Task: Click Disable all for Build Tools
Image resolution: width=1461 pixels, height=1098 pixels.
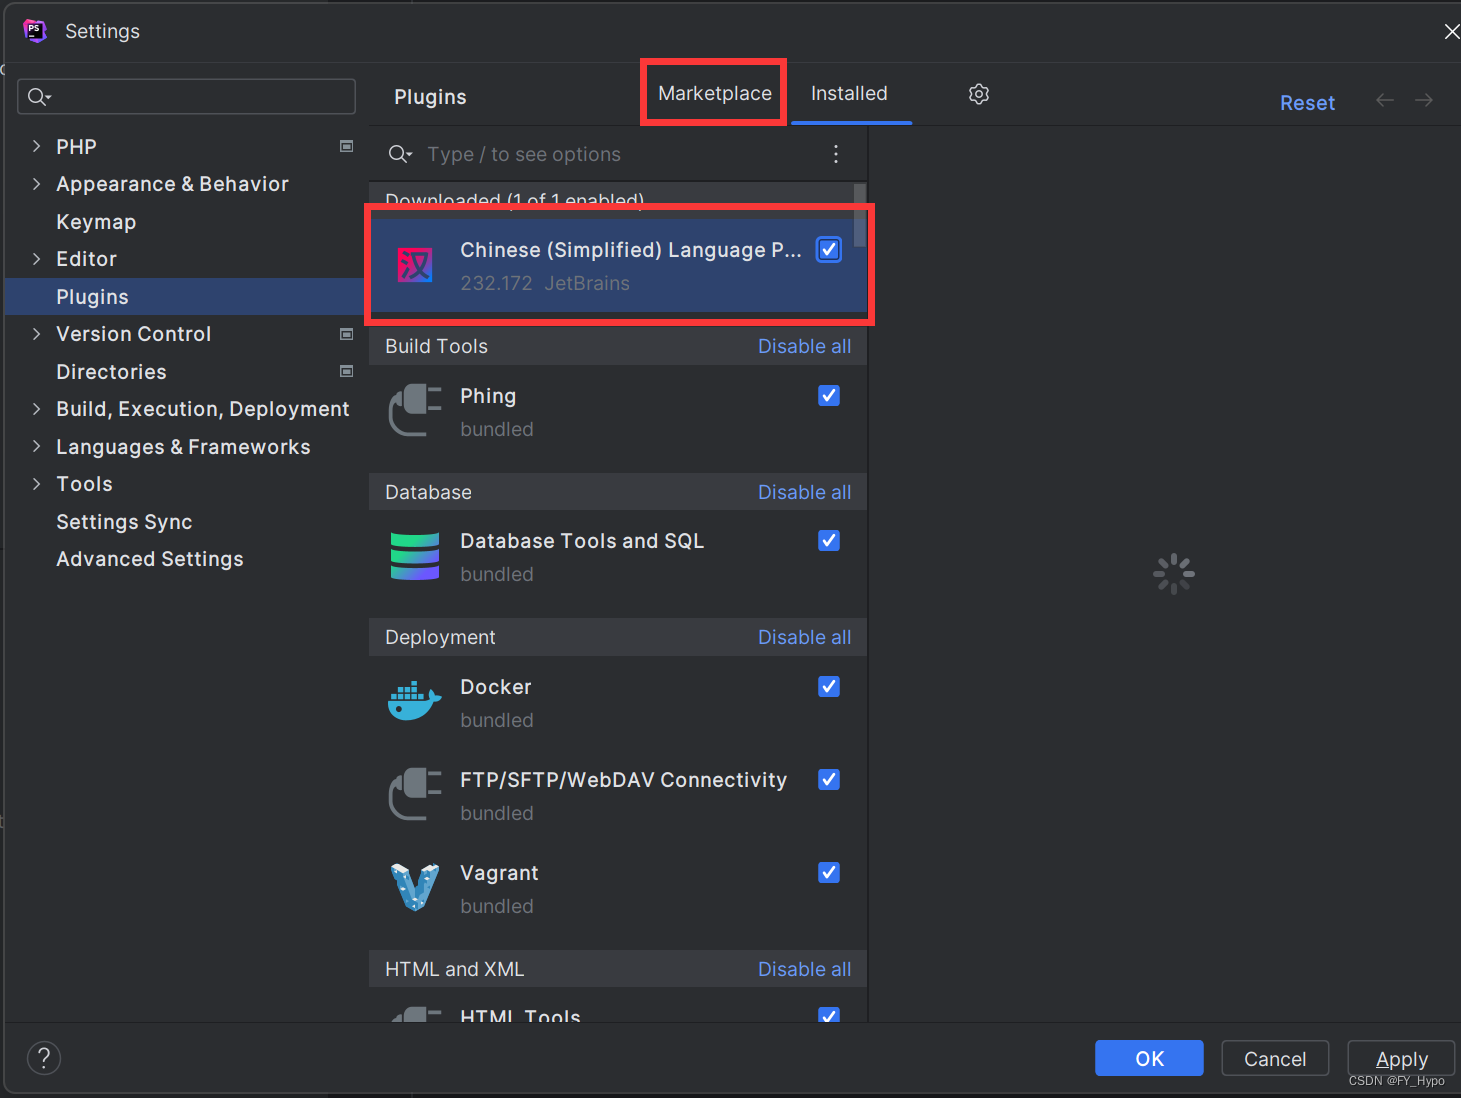Action: click(804, 346)
